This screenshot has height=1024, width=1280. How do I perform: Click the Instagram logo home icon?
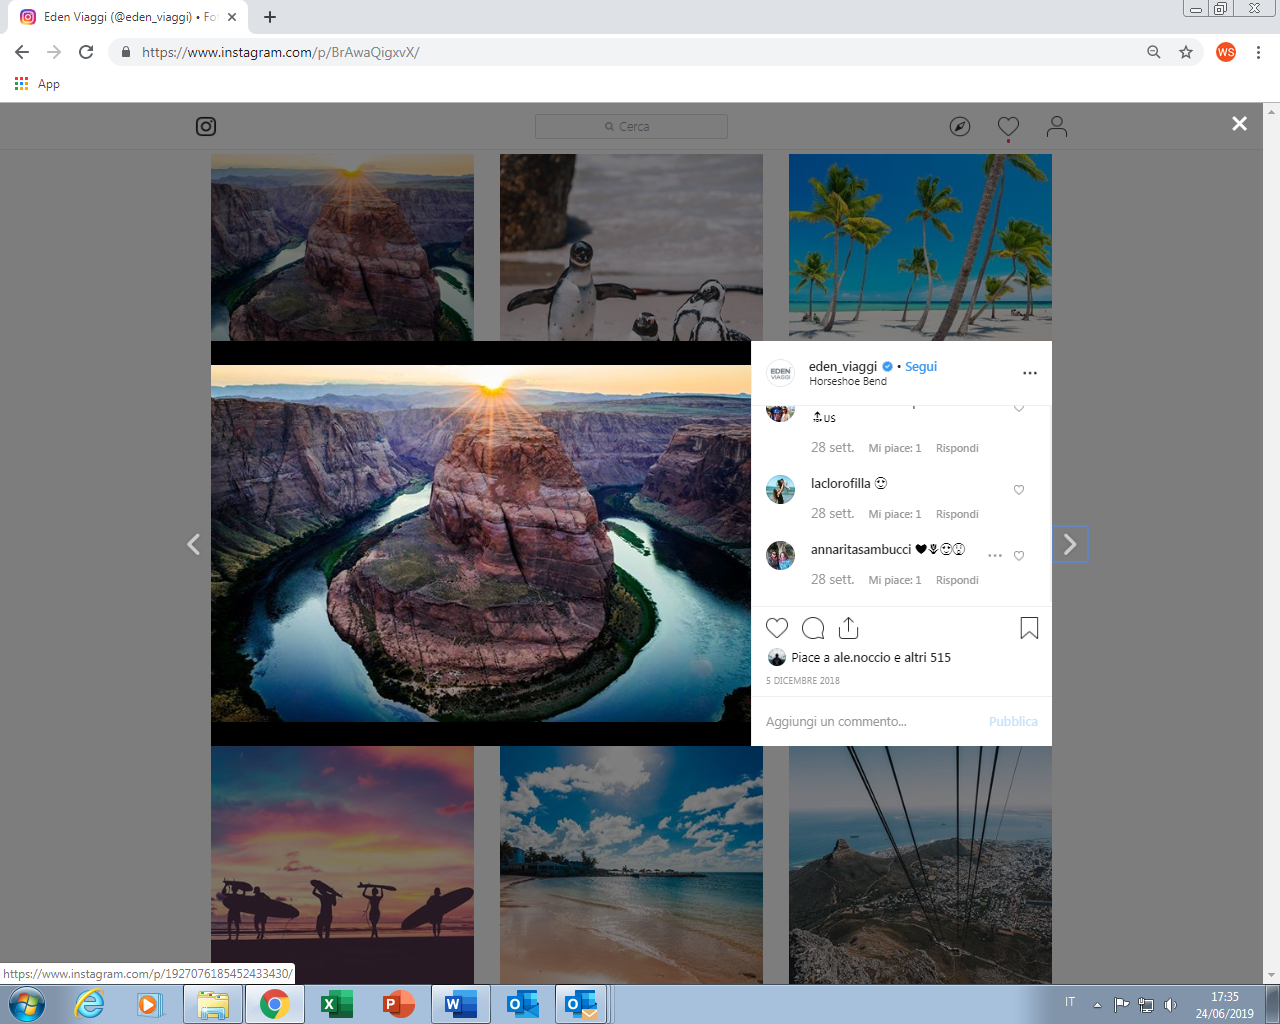pyautogui.click(x=206, y=126)
